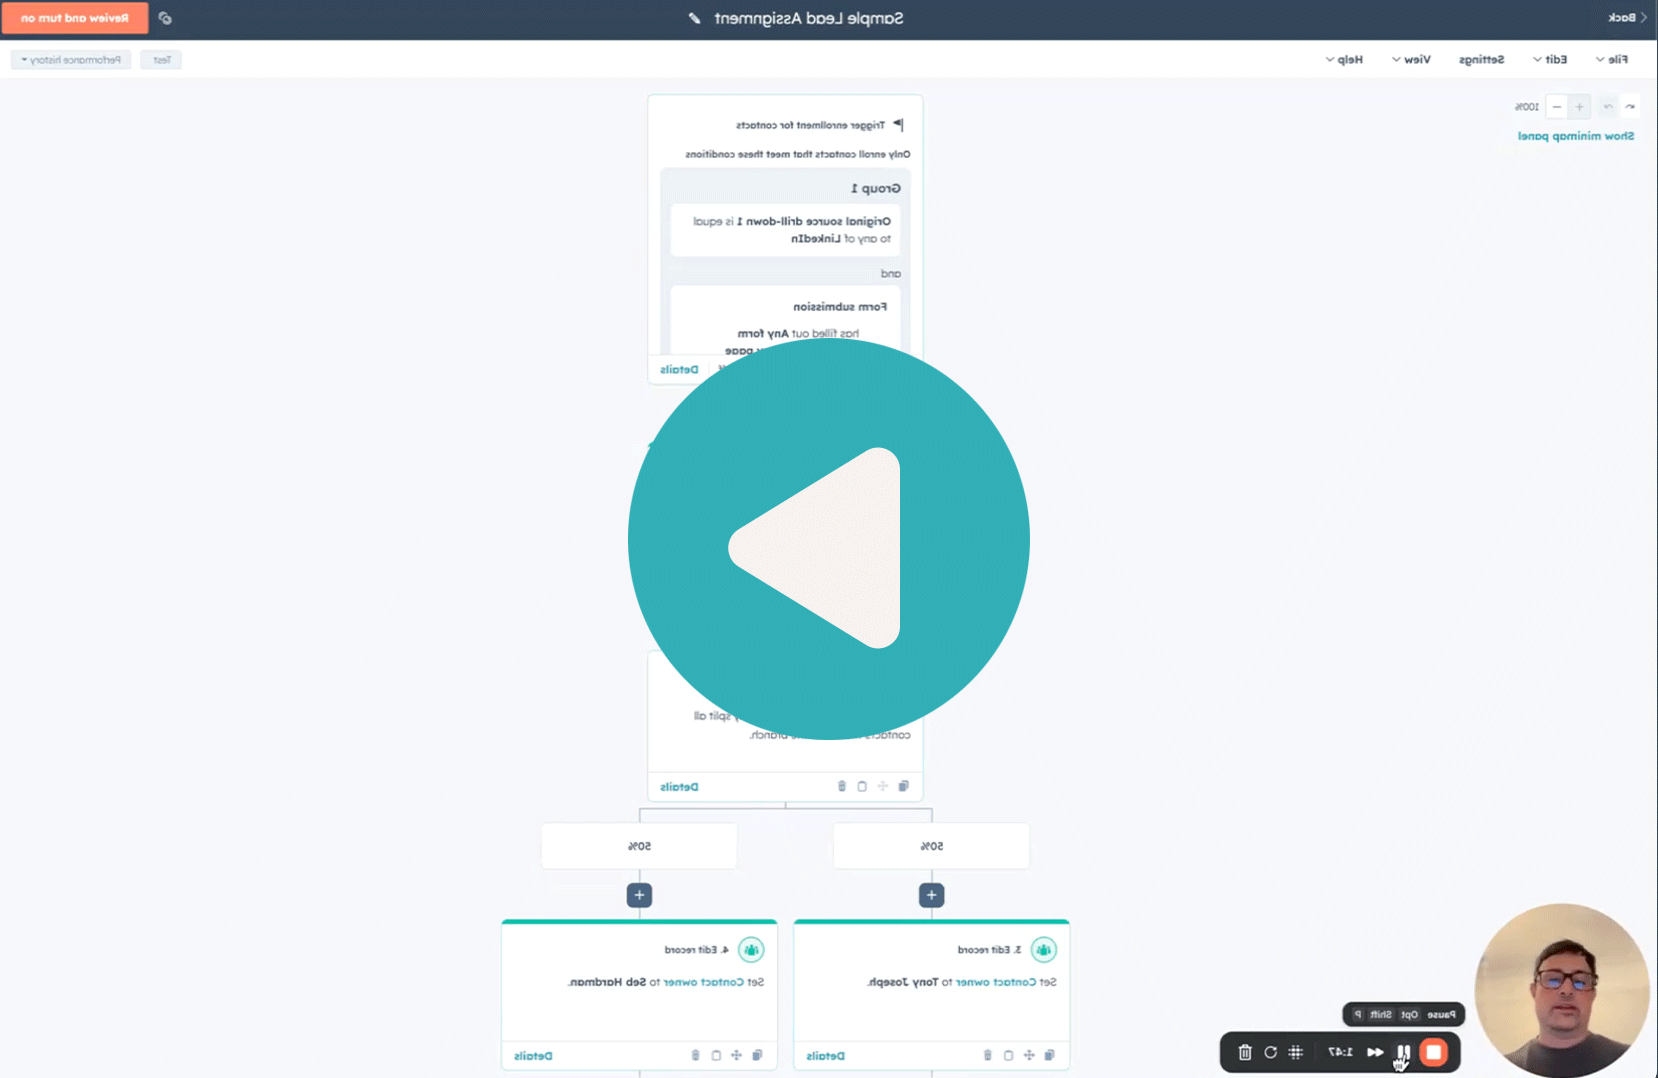Image resolution: width=1658 pixels, height=1078 pixels.
Task: Click move icon on Seb Hardman card
Action: 737,1055
